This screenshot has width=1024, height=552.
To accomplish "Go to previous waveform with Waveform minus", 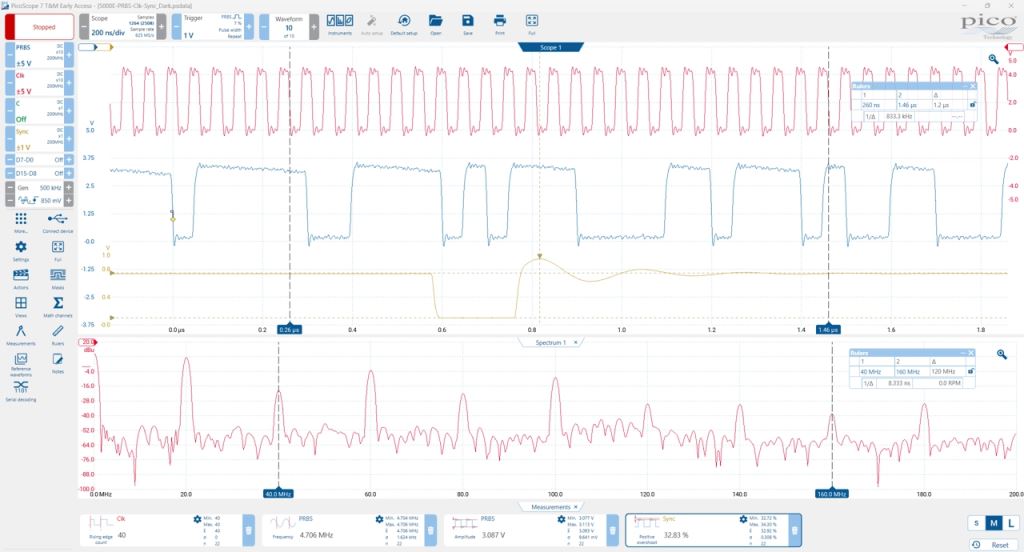I will (x=264, y=27).
